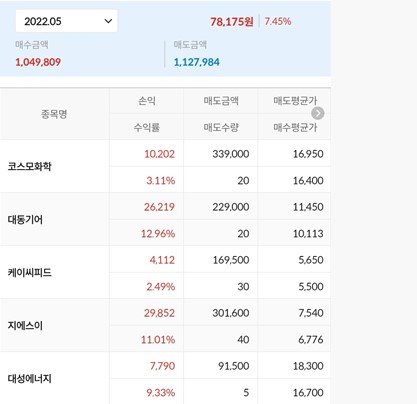Click 코스모화학 average sell price 16,950

308,154
